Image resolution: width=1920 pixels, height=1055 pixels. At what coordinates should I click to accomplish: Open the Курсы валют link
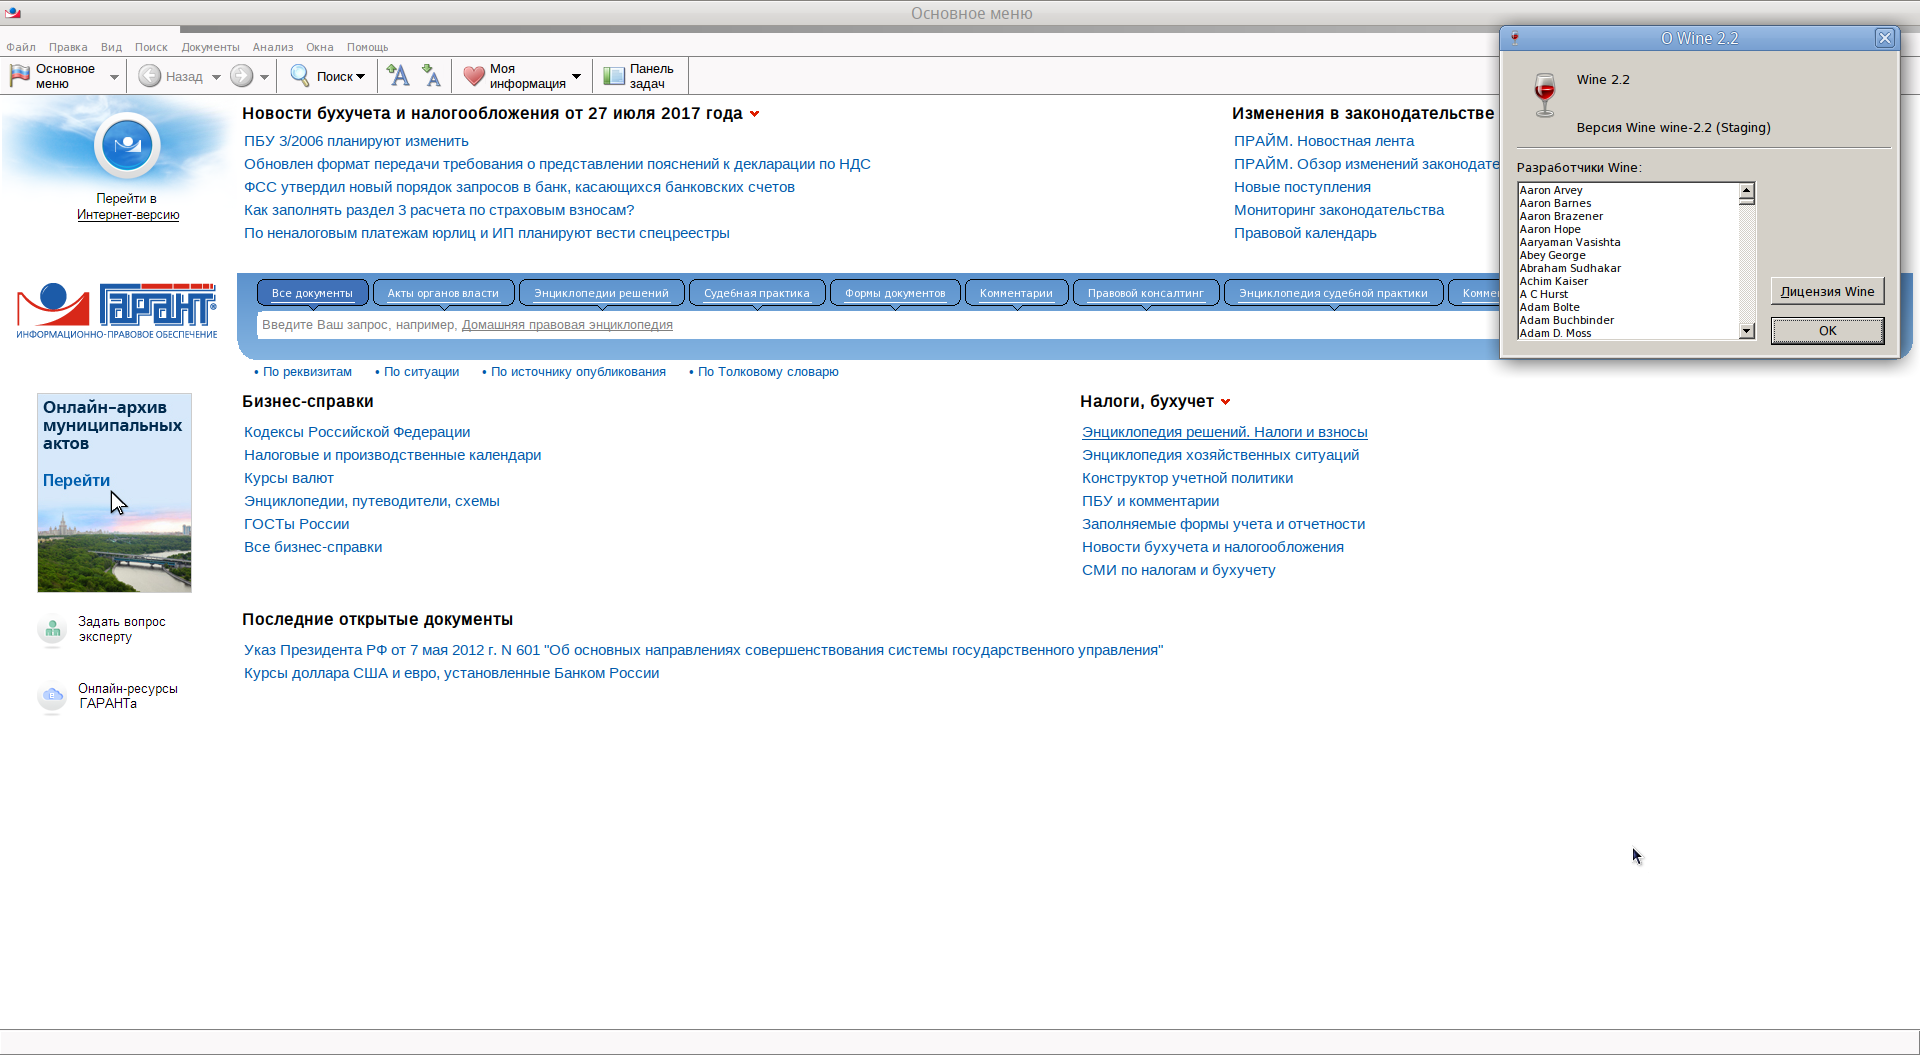(x=289, y=478)
